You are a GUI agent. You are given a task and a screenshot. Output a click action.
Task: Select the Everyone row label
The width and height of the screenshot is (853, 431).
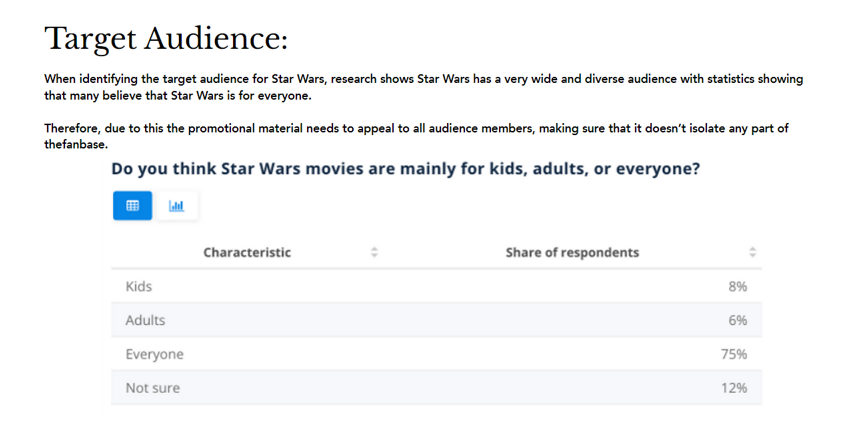(154, 354)
